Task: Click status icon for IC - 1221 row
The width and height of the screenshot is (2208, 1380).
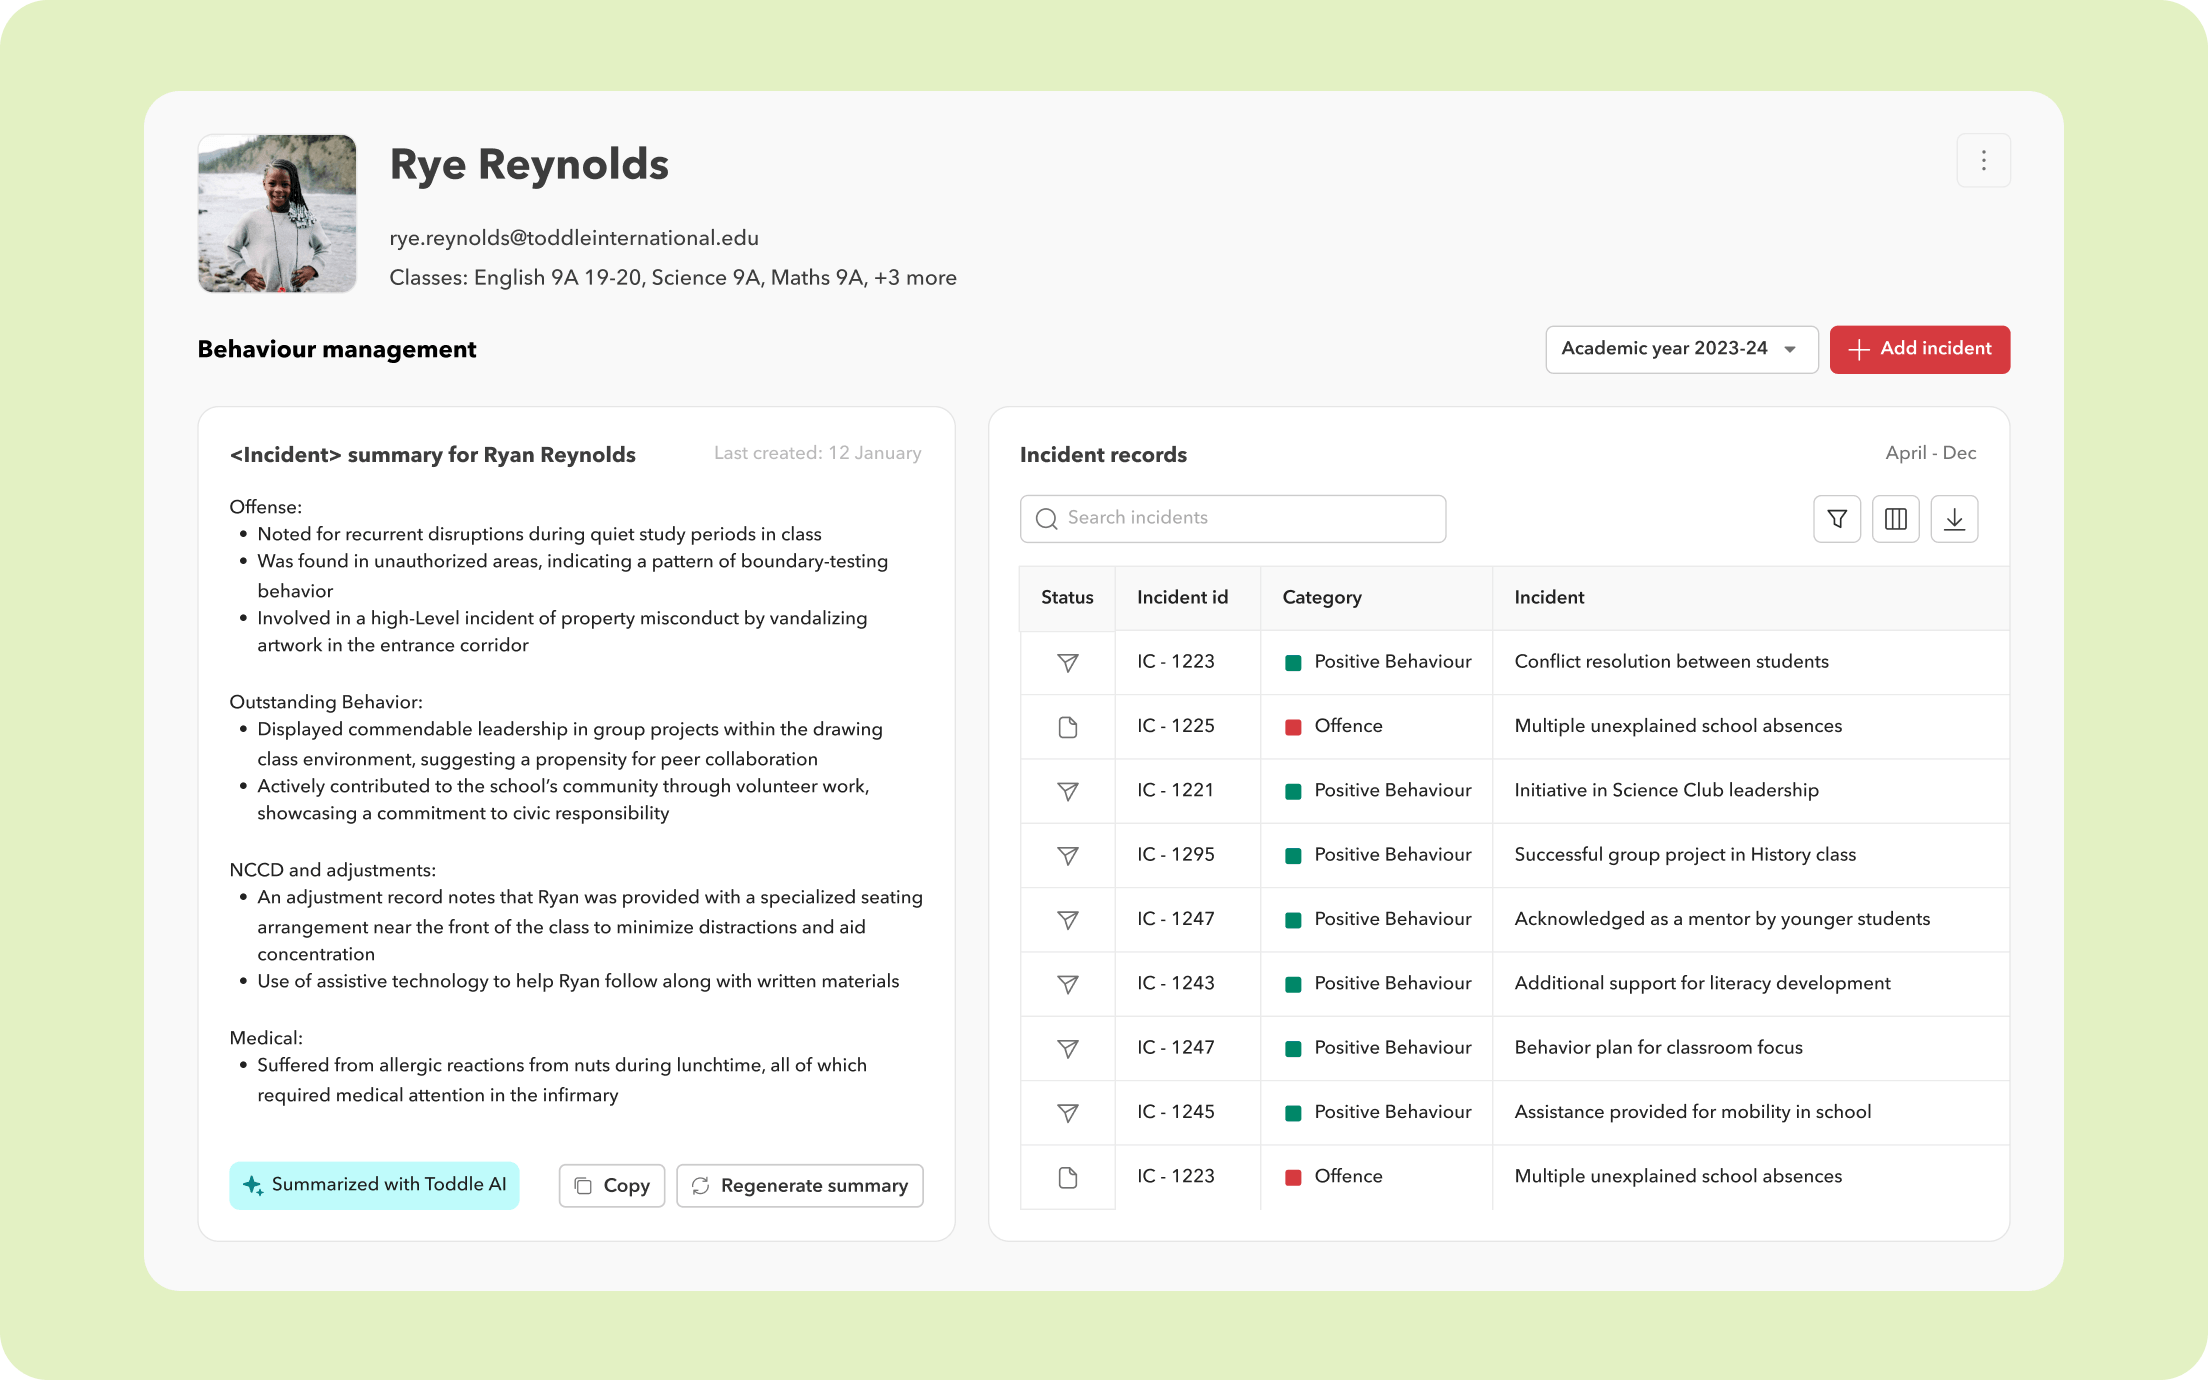Action: tap(1068, 791)
